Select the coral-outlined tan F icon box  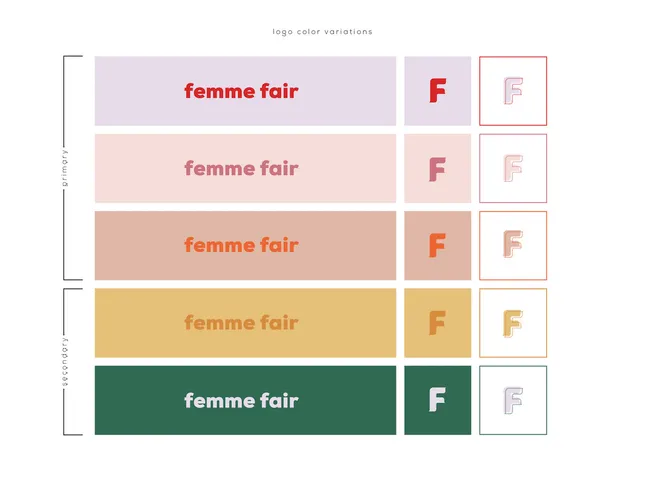pyautogui.click(x=513, y=246)
